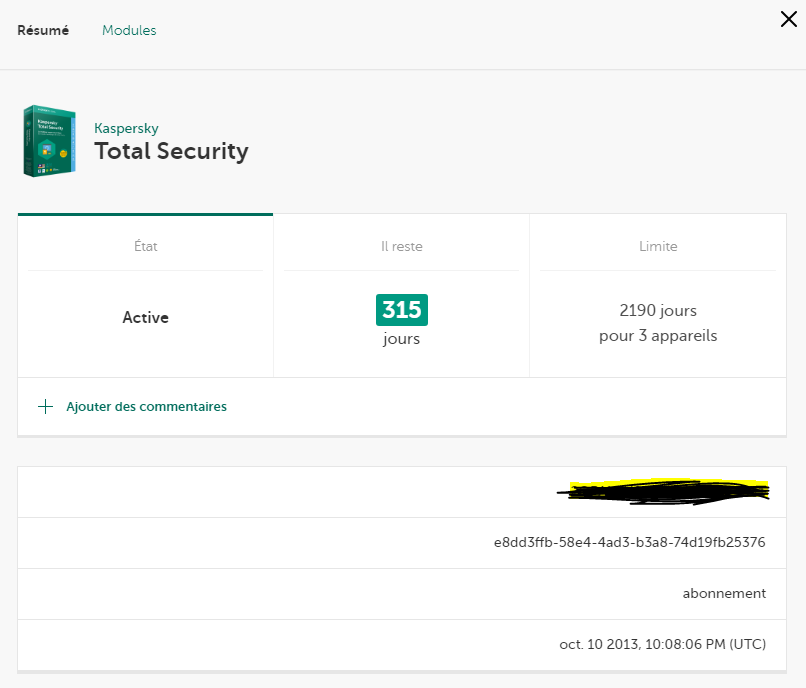The image size is (806, 688).
Task: Select the Résumé tab
Action: pyautogui.click(x=43, y=30)
